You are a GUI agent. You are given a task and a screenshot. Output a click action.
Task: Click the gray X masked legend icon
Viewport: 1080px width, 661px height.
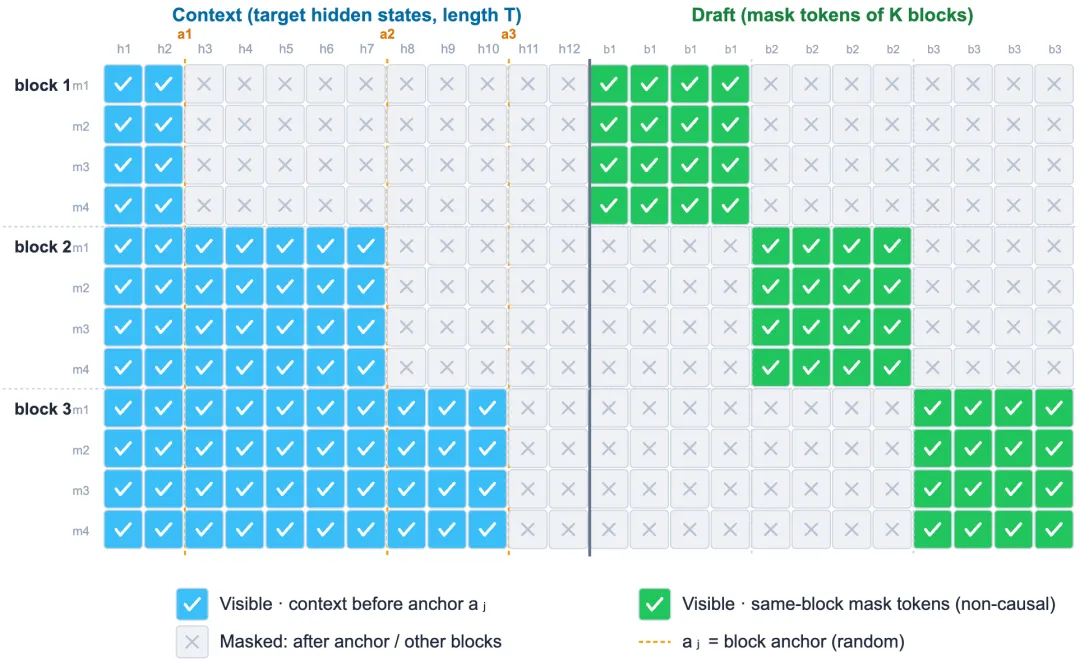192,642
